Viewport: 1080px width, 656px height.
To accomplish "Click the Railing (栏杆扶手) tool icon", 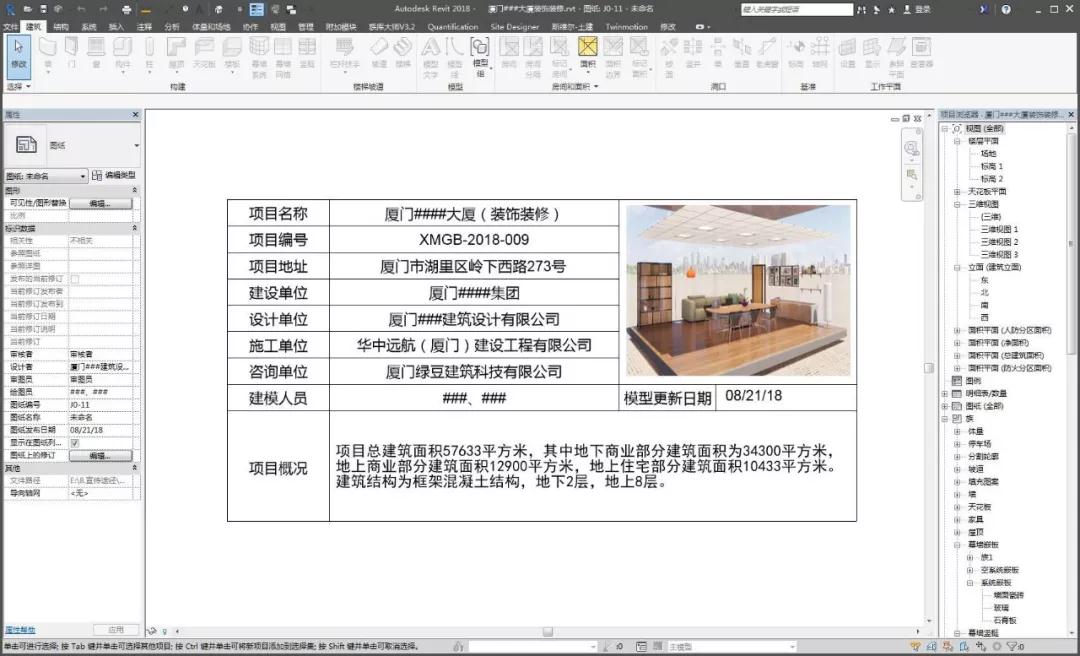I will [344, 48].
